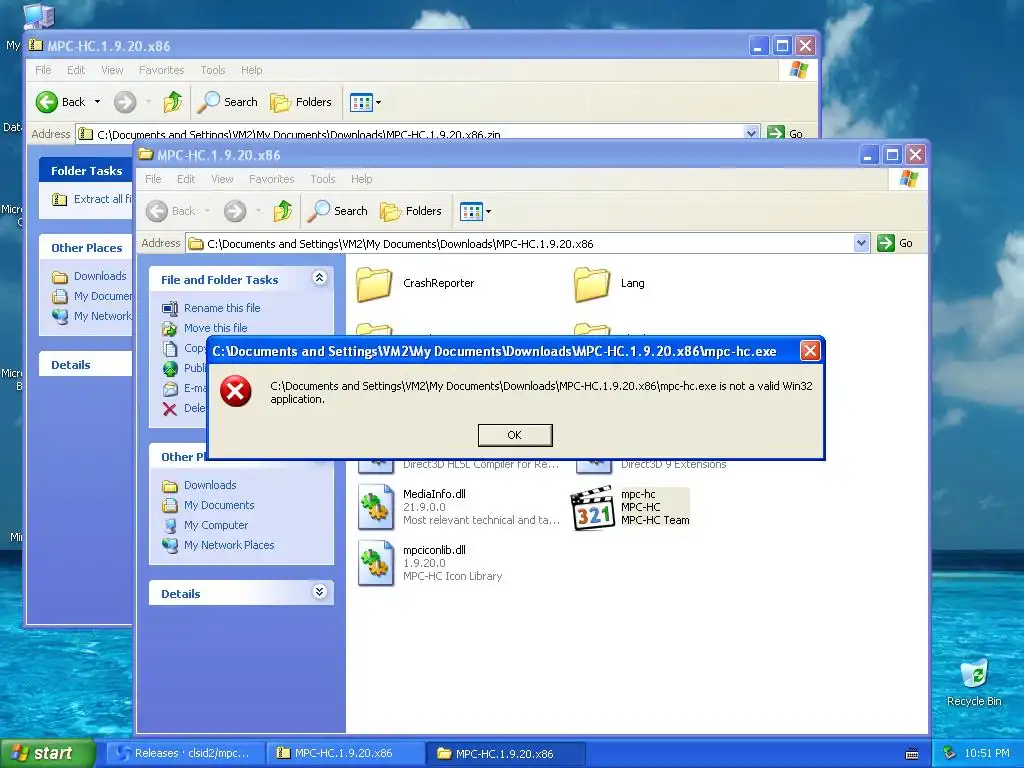Open My Computer link in Other Places
This screenshot has width=1024, height=768.
click(x=216, y=525)
